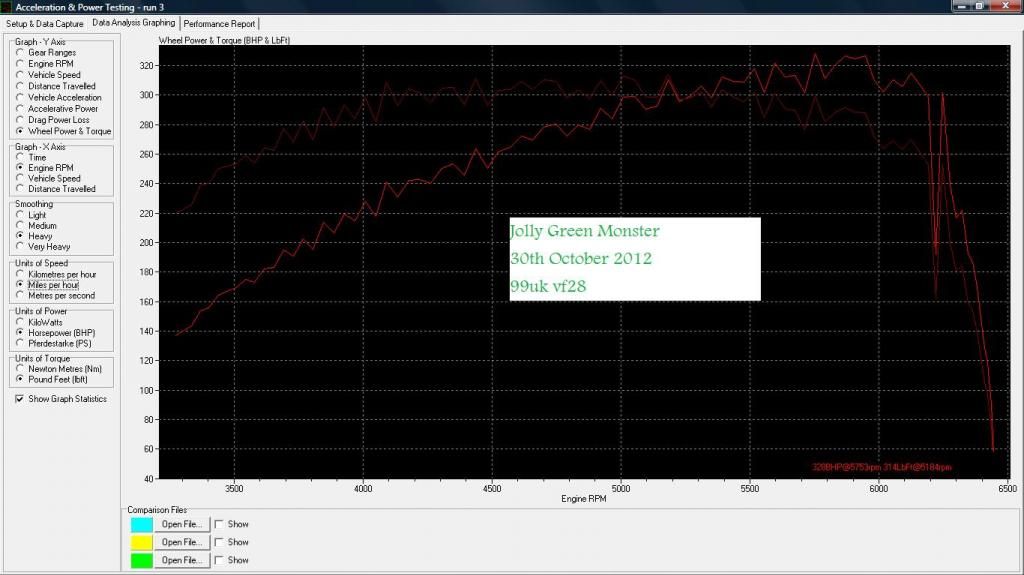Click the application icon in title bar
The image size is (1024, 575).
[7, 7]
